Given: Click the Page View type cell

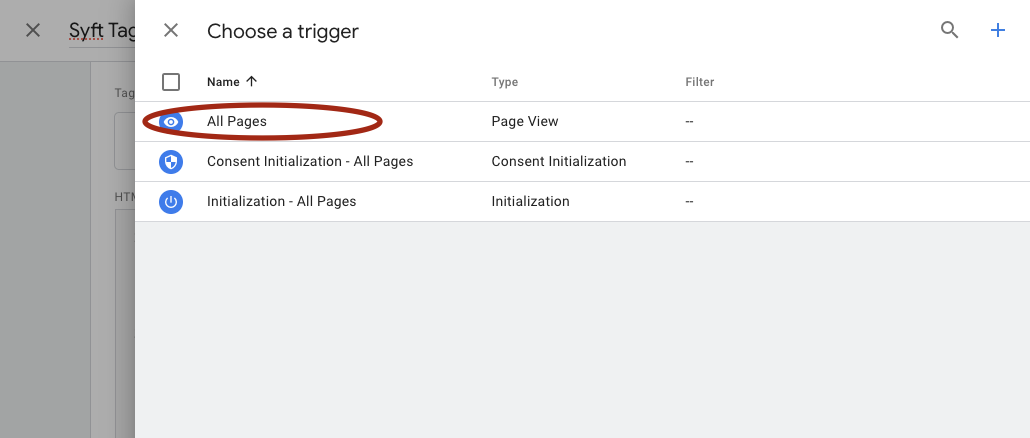Looking at the screenshot, I should click(x=525, y=122).
